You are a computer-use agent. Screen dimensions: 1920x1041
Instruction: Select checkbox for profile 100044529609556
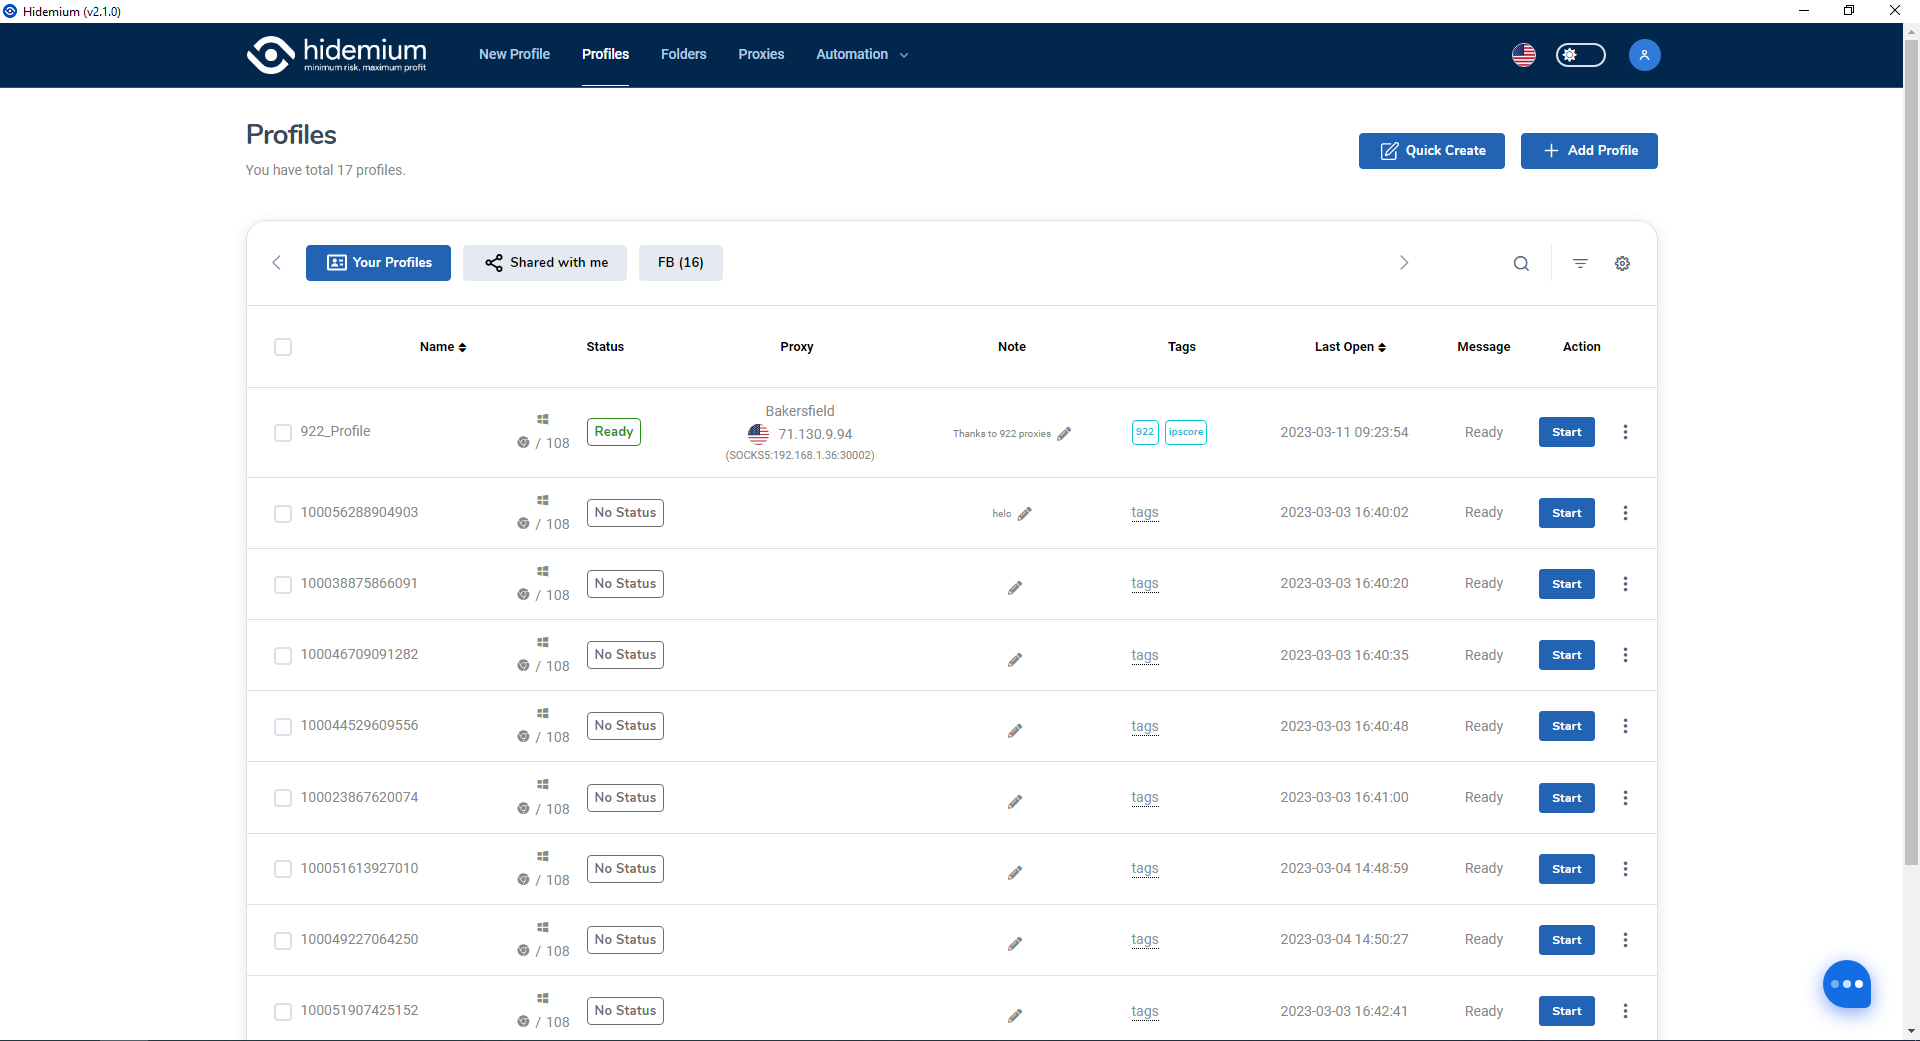click(283, 726)
